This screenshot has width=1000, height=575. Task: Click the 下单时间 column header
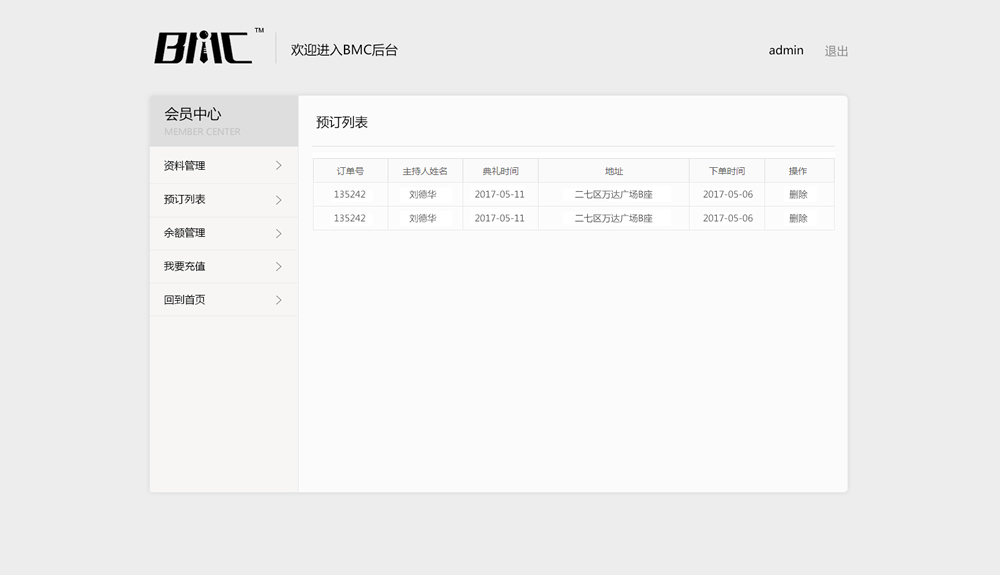point(727,171)
